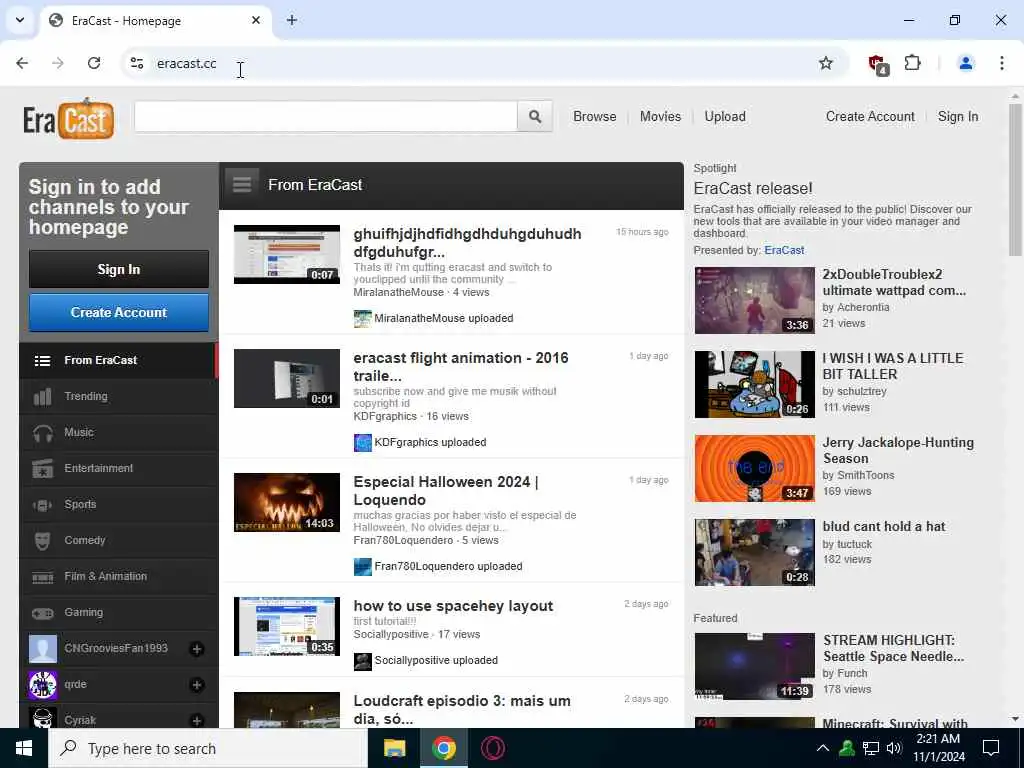This screenshot has height=768, width=1024.
Task: Open the Chrome profile avatar icon
Action: 965,63
